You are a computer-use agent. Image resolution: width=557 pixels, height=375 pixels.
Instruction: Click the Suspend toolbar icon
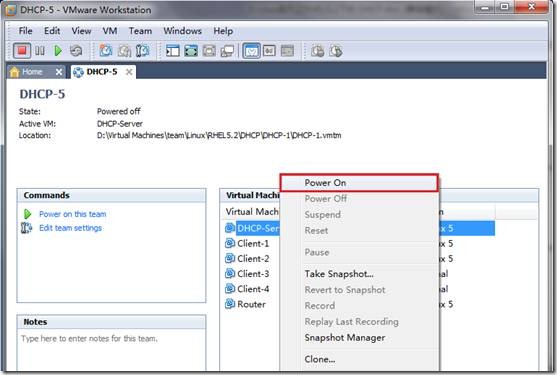tap(39, 51)
